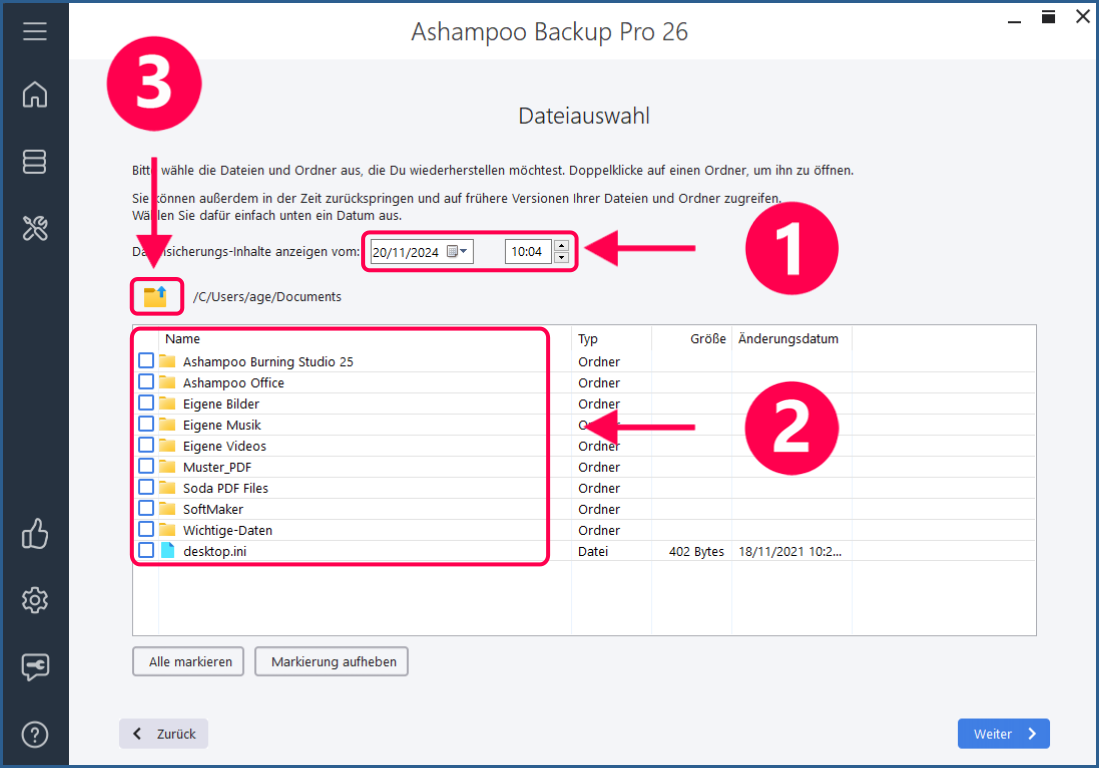
Task: Enable the Eigene Musik checkbox
Action: (146, 423)
